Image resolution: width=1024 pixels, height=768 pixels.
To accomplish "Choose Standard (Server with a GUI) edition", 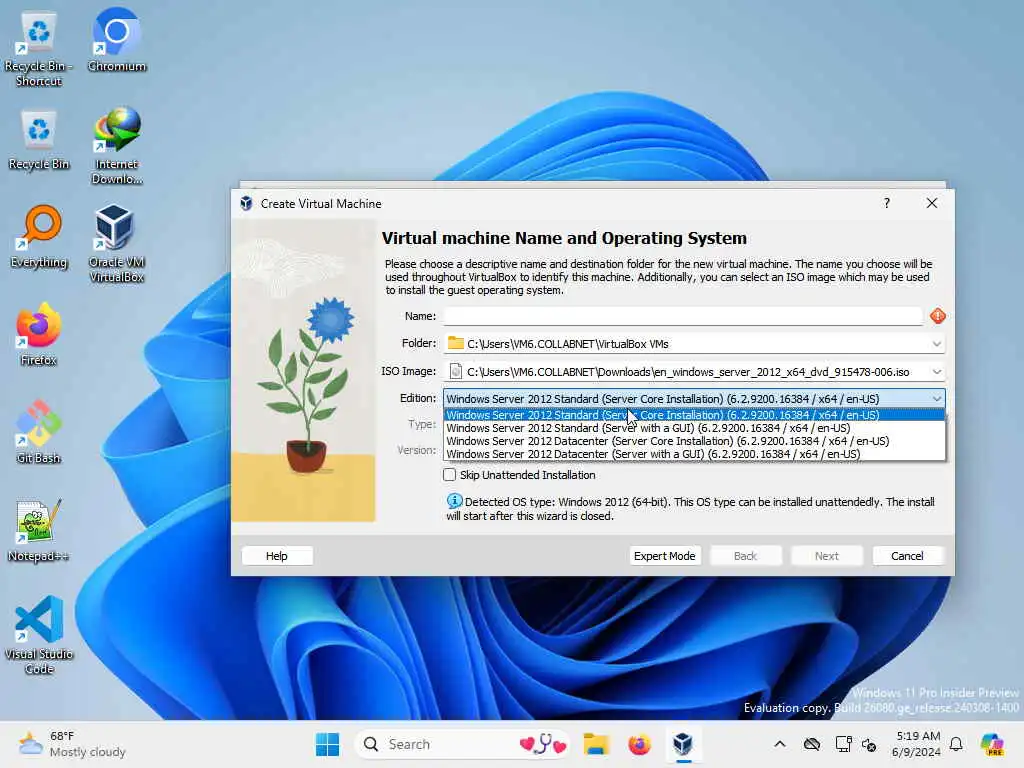I will [x=694, y=428].
